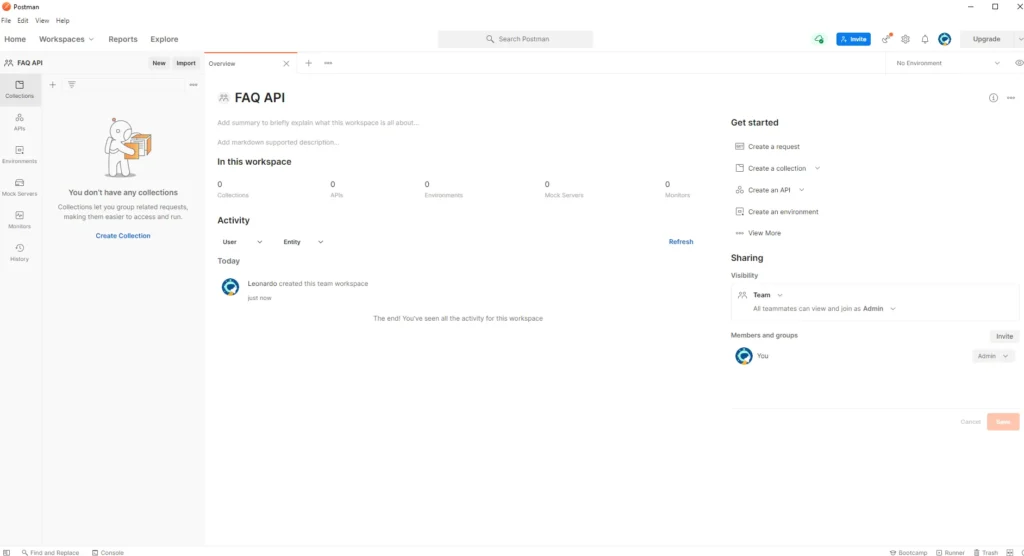This screenshot has width=1024, height=556.
Task: Open the Environments sidebar panel
Action: coord(20,155)
